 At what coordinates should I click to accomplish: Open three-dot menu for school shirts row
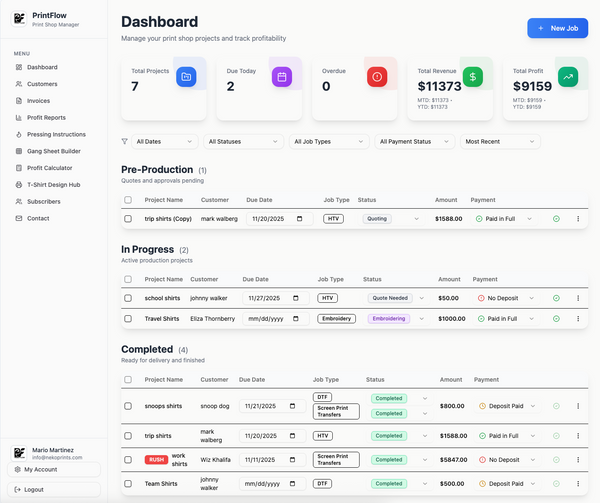tap(577, 298)
